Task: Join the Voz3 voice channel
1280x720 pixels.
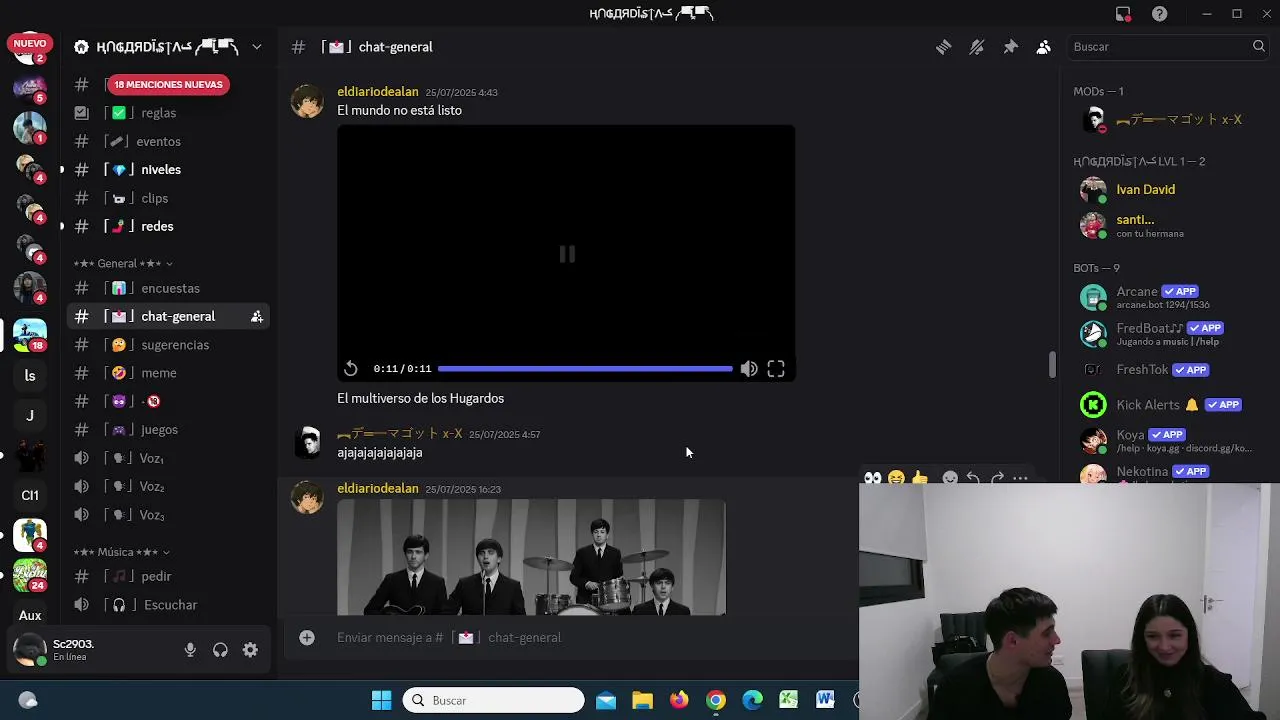Action: (x=168, y=514)
